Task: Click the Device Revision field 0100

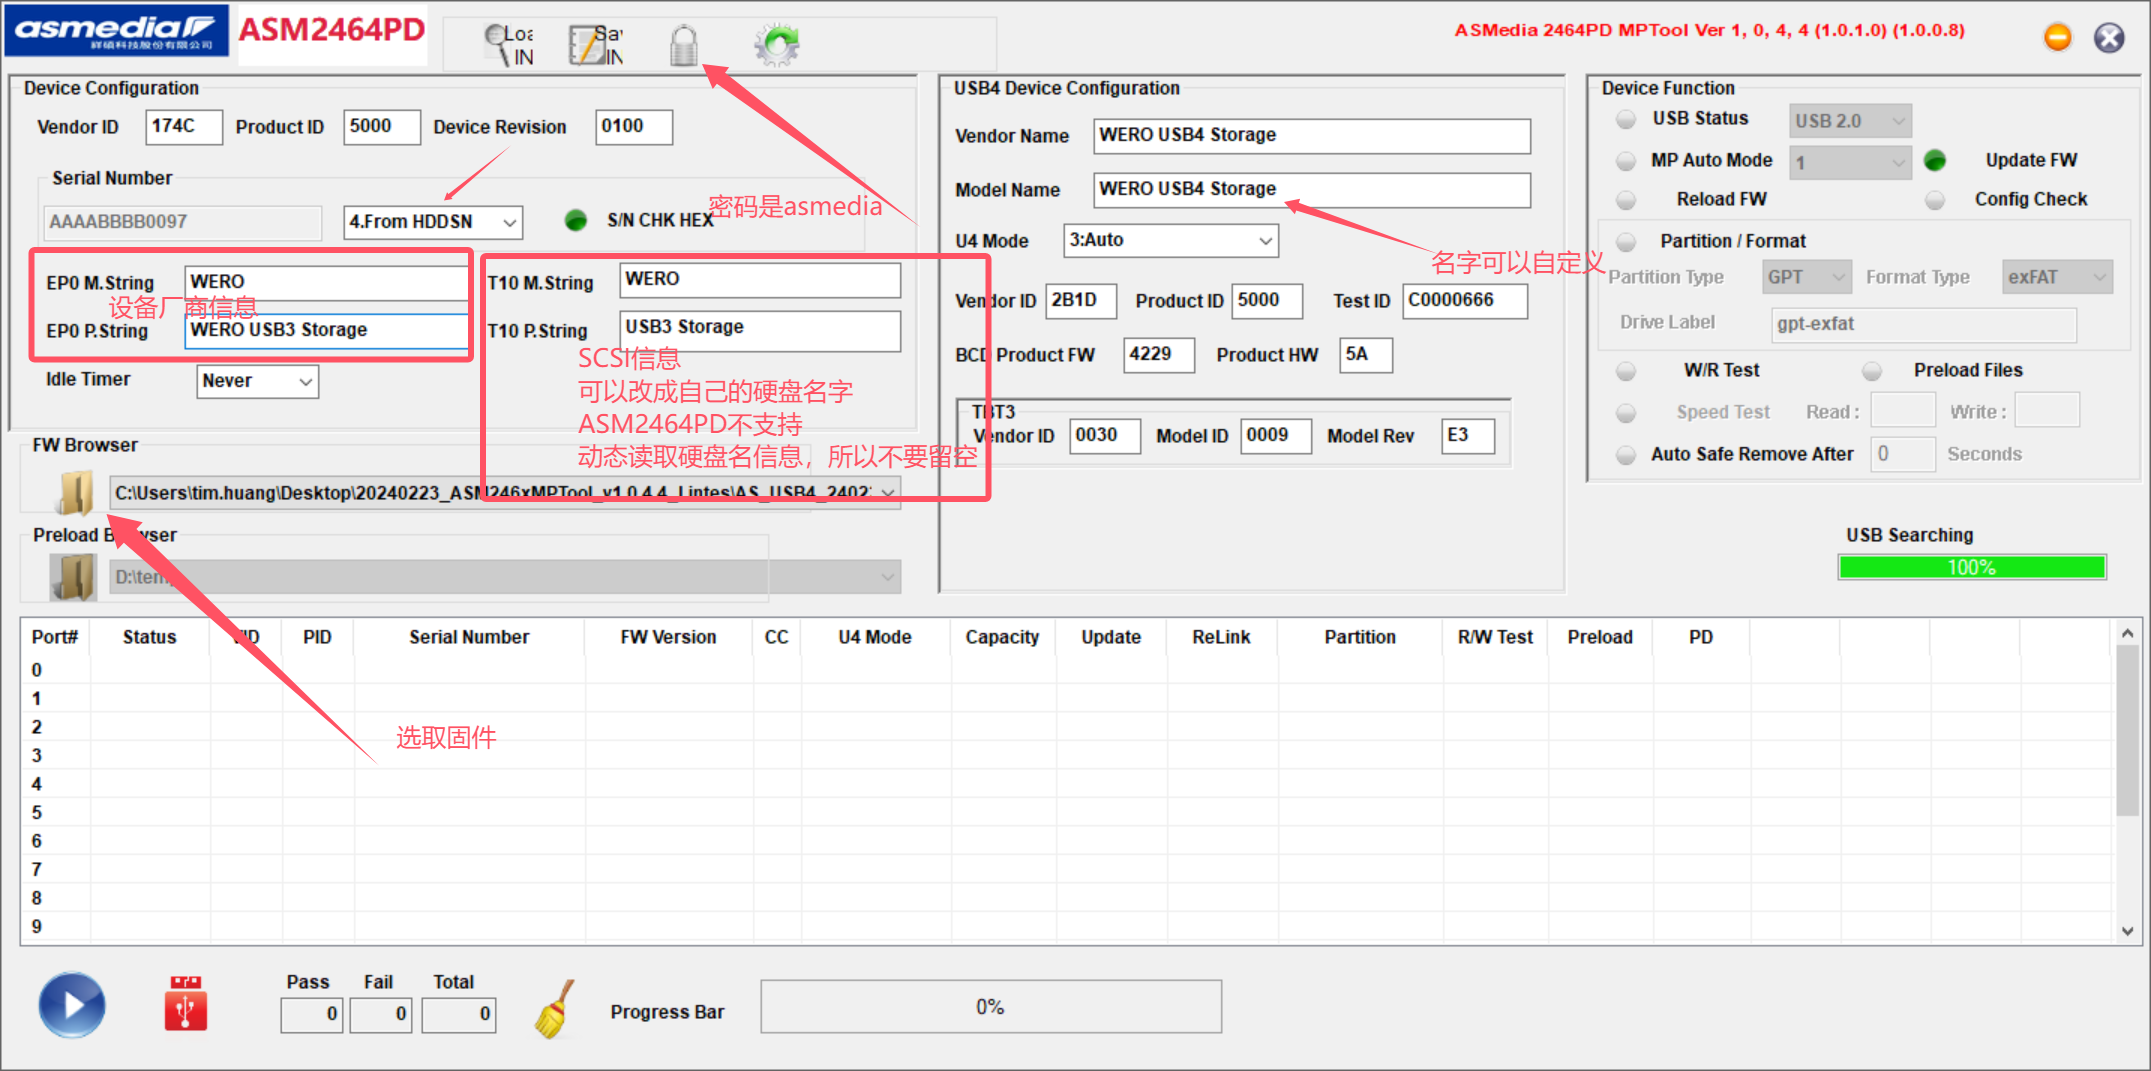Action: coord(634,127)
